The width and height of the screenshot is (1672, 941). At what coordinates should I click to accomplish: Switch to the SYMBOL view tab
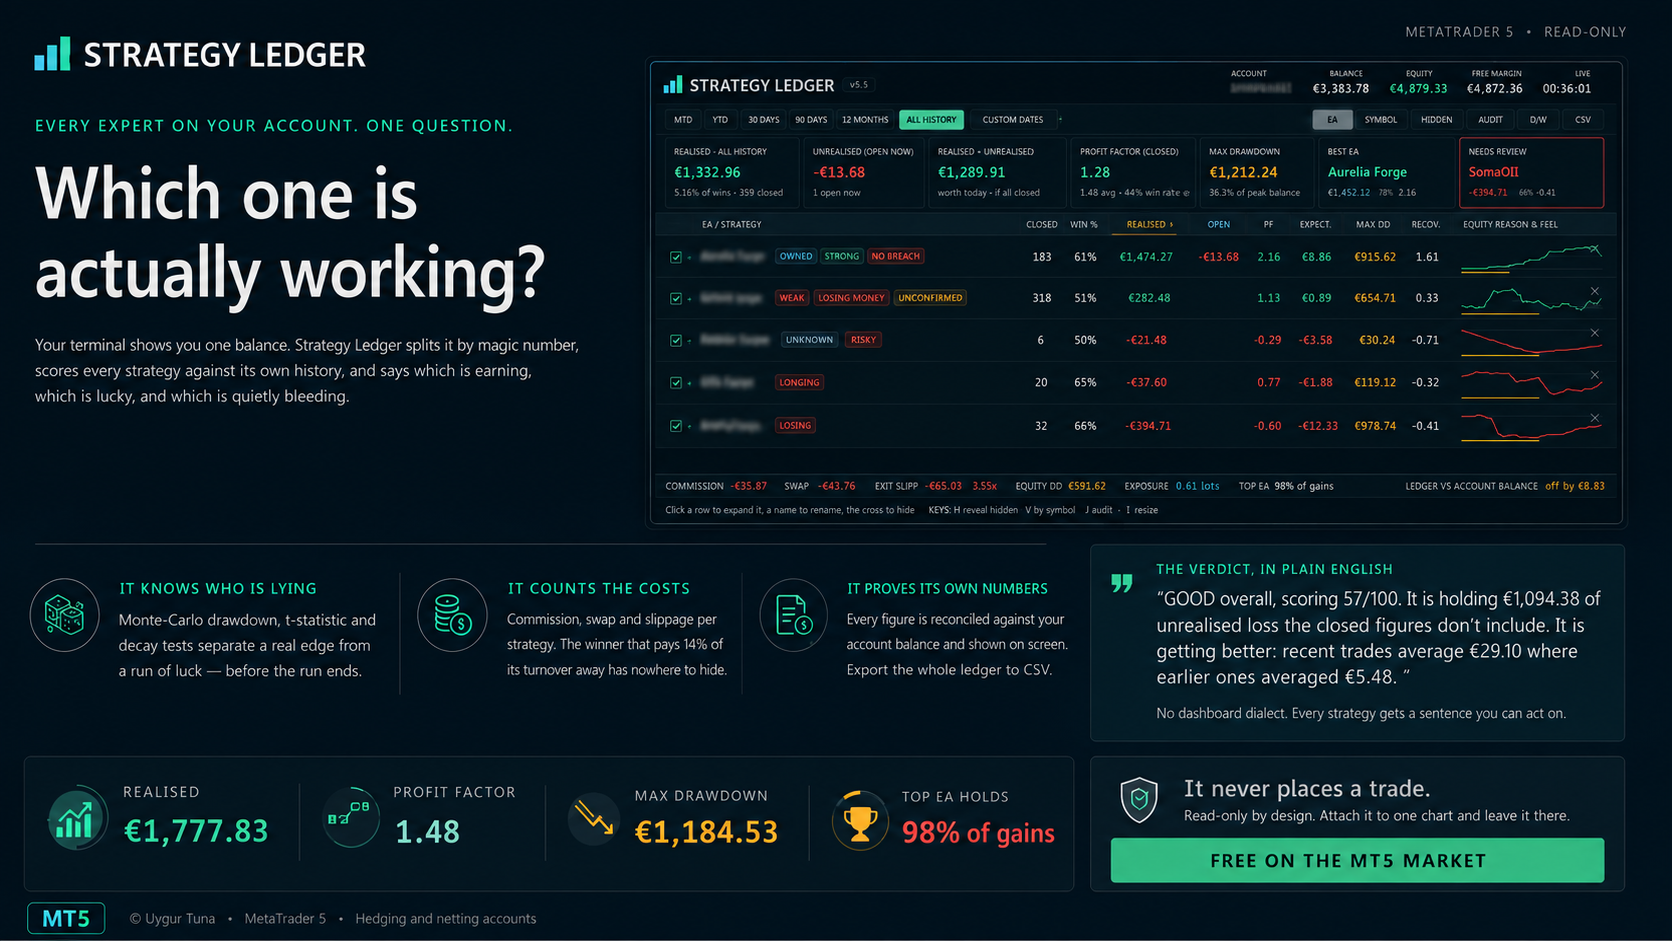(1381, 120)
